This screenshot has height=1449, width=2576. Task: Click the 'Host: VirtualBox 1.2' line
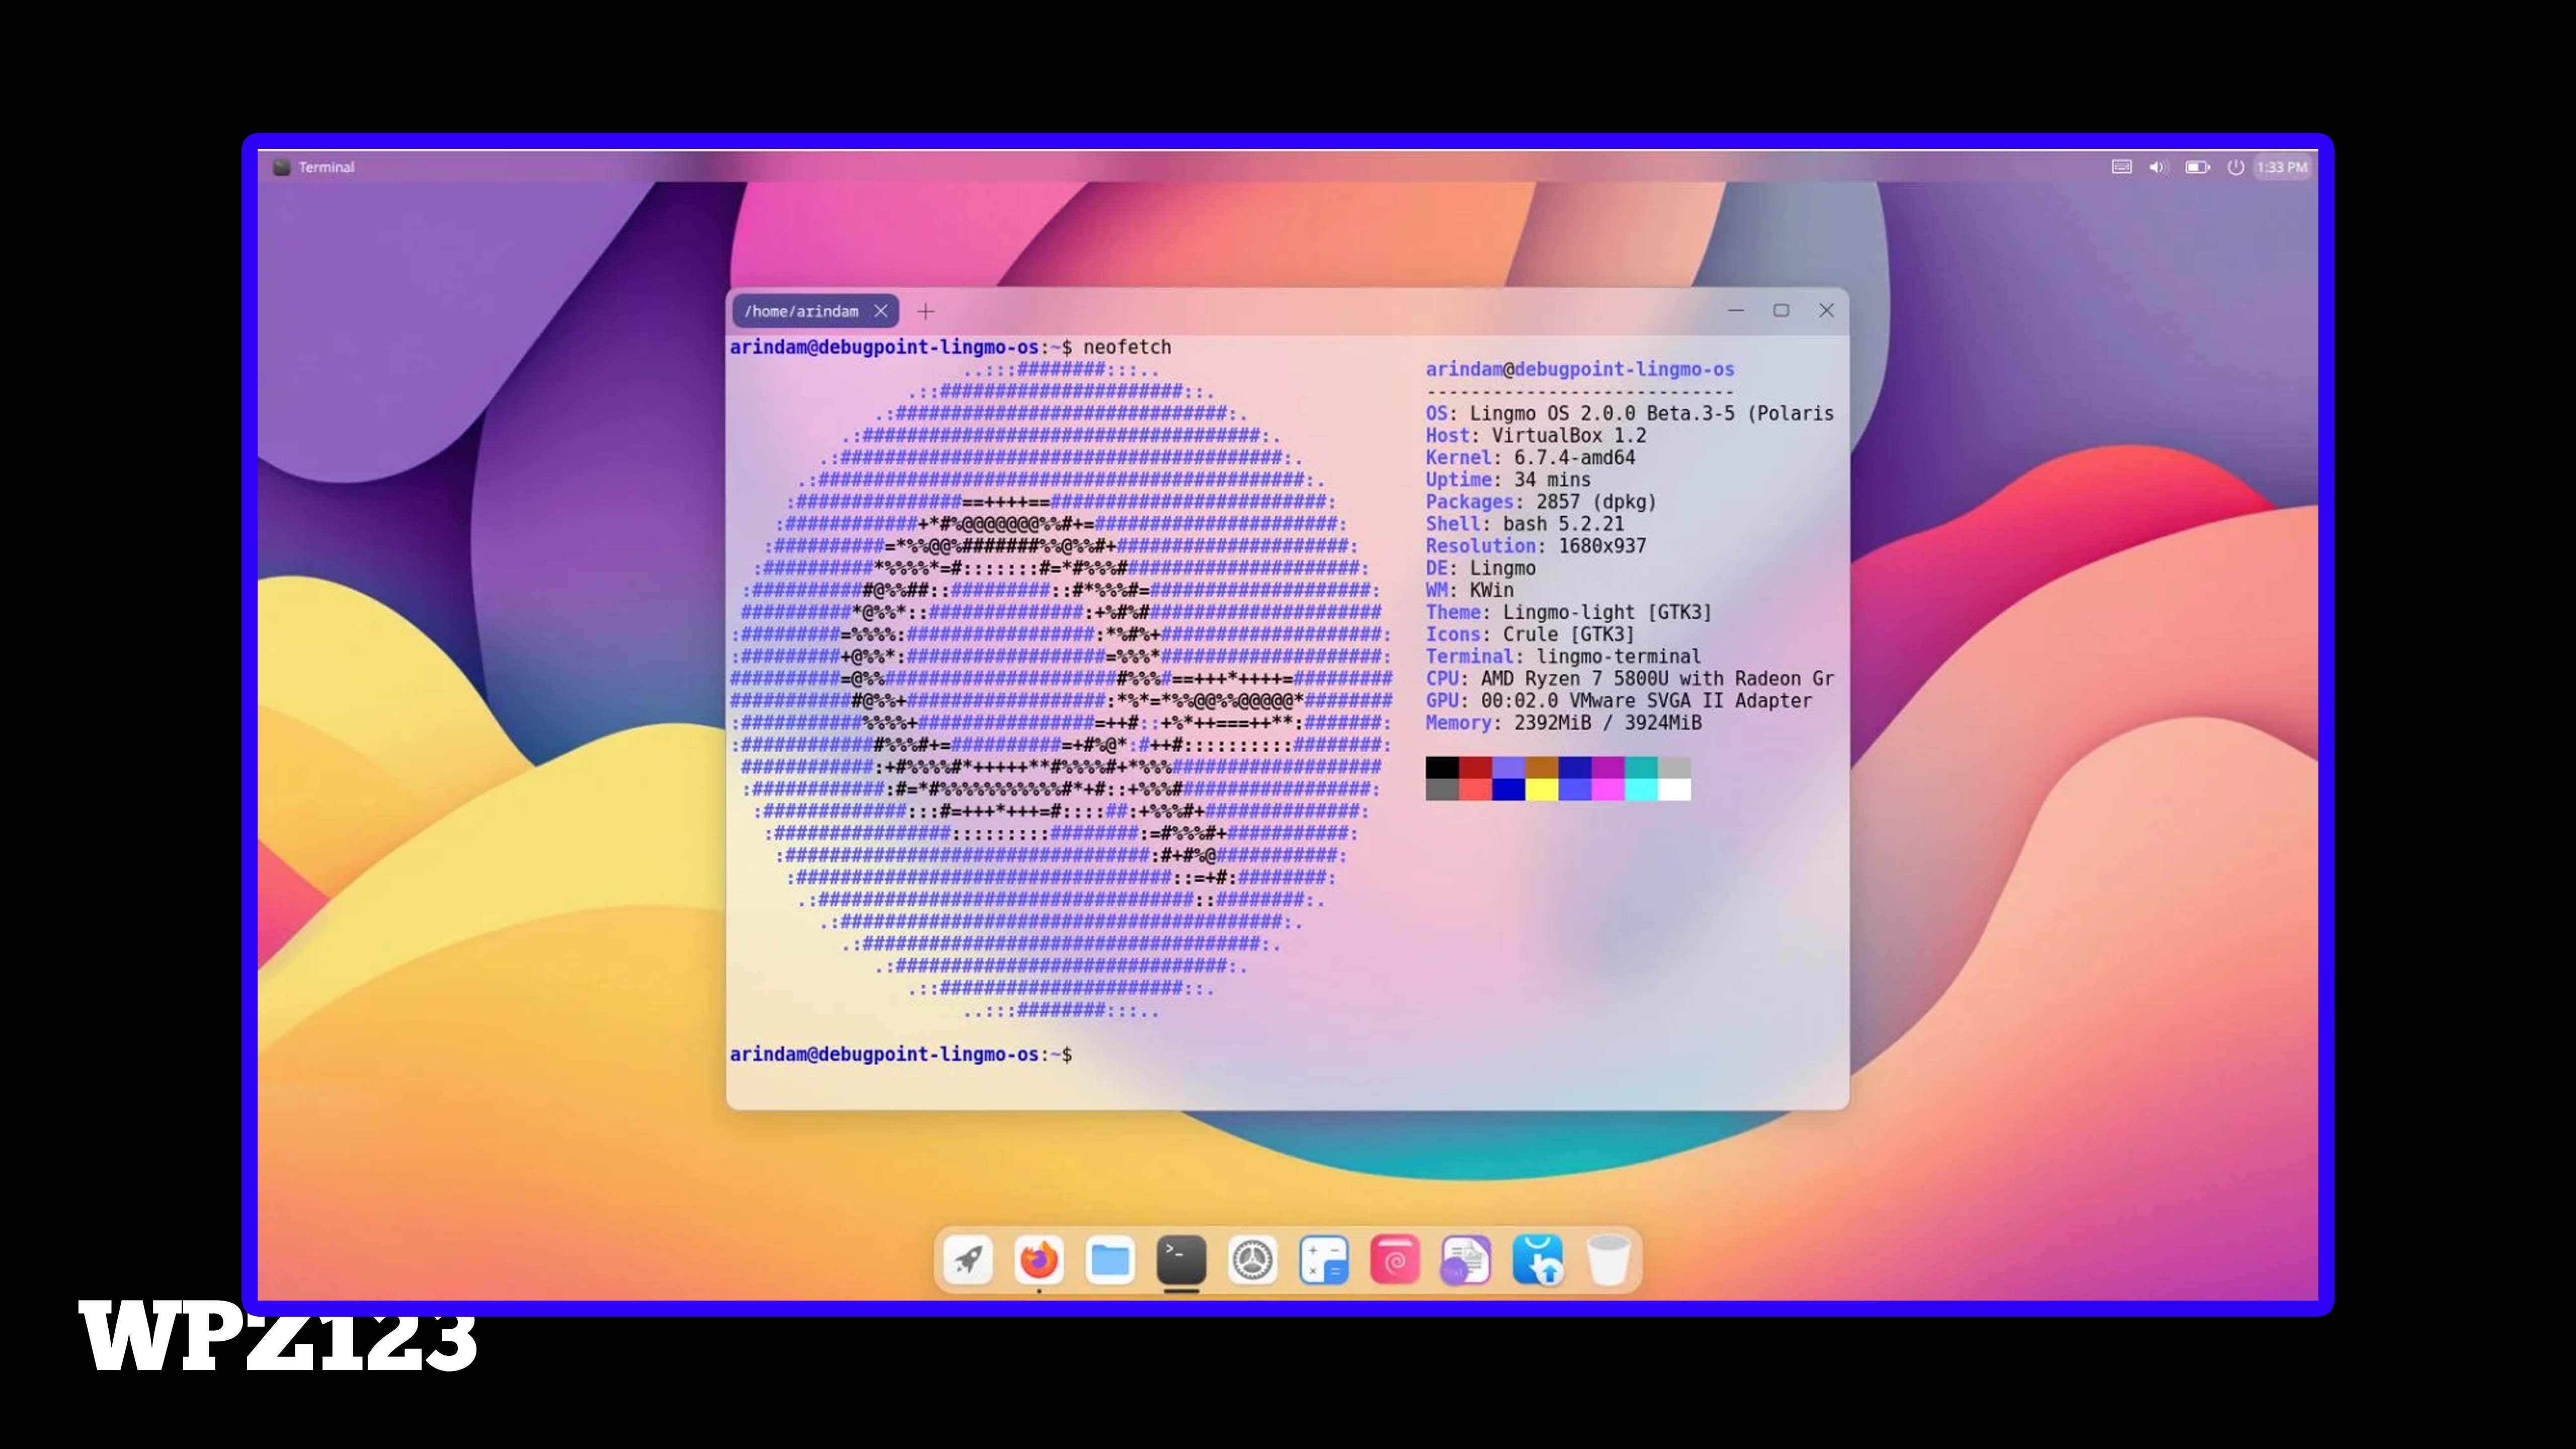1535,435
